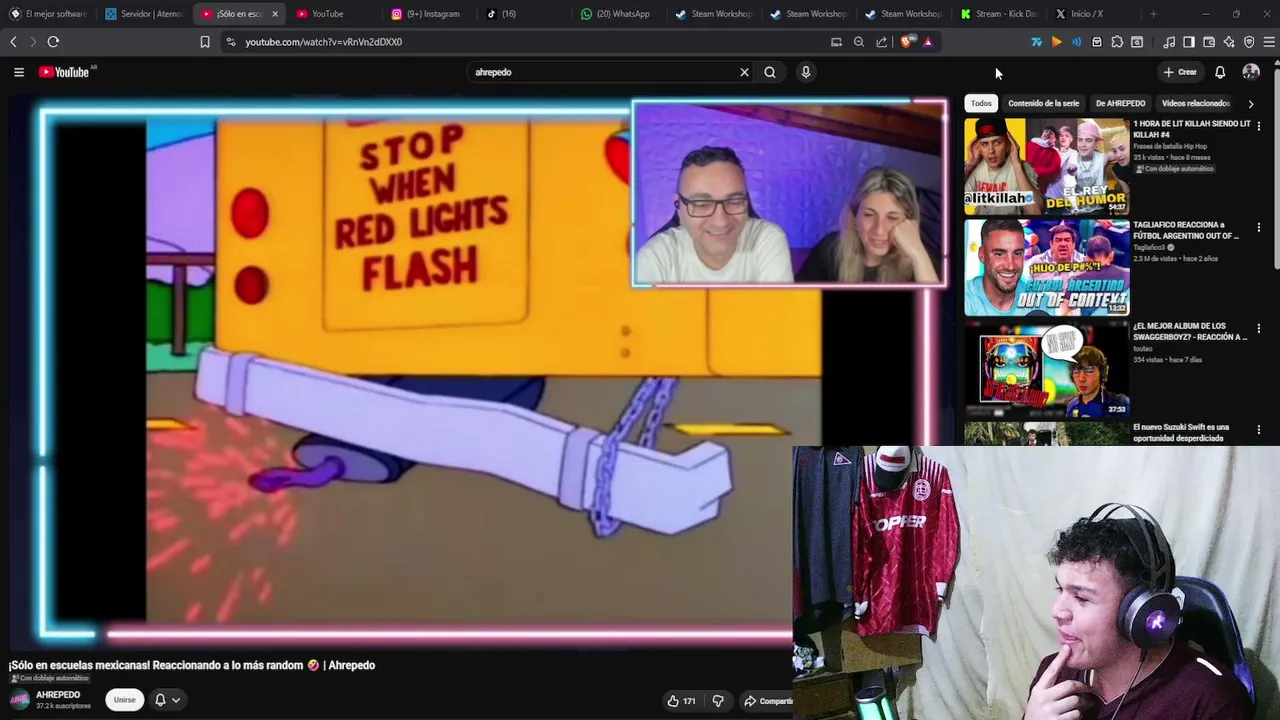
Task: Reload the current page
Action: (53, 42)
